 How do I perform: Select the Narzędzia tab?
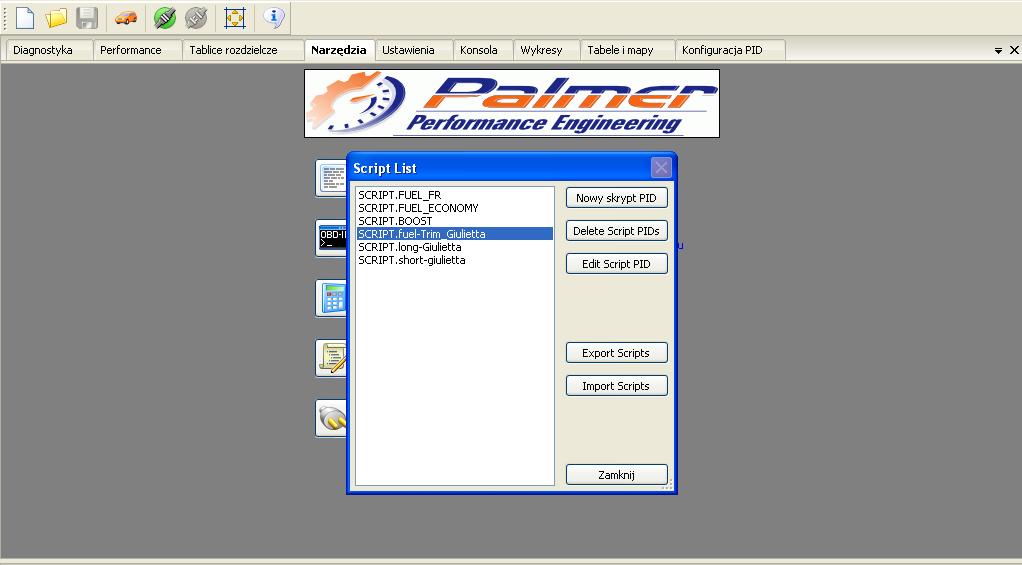[x=339, y=50]
